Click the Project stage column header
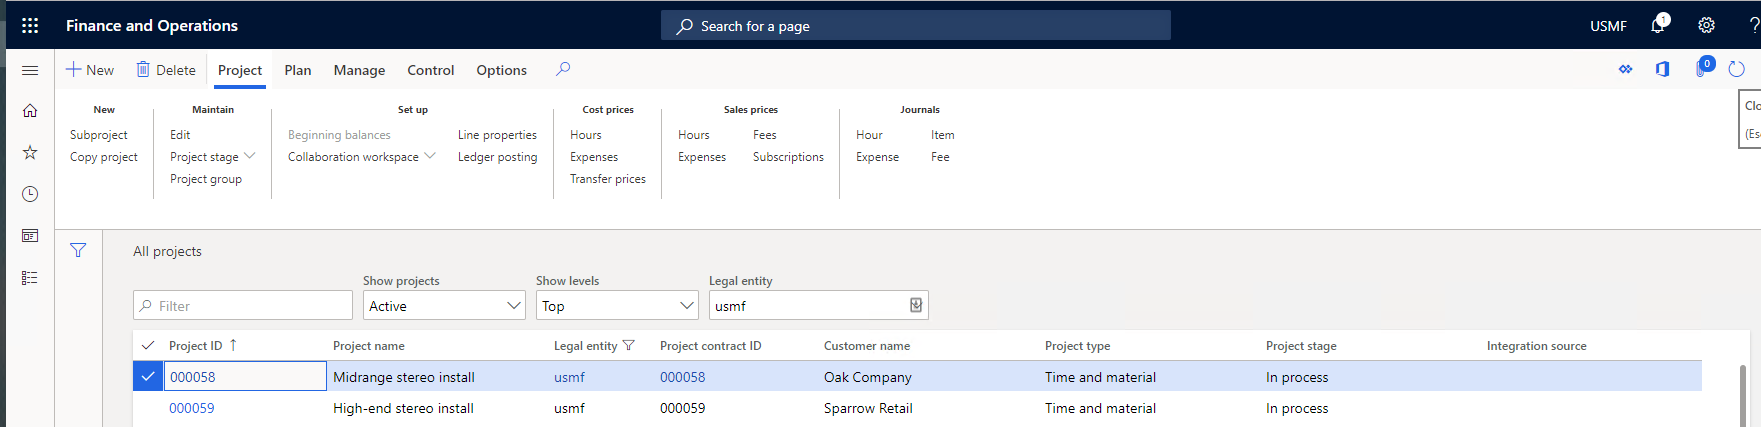 tap(1301, 346)
